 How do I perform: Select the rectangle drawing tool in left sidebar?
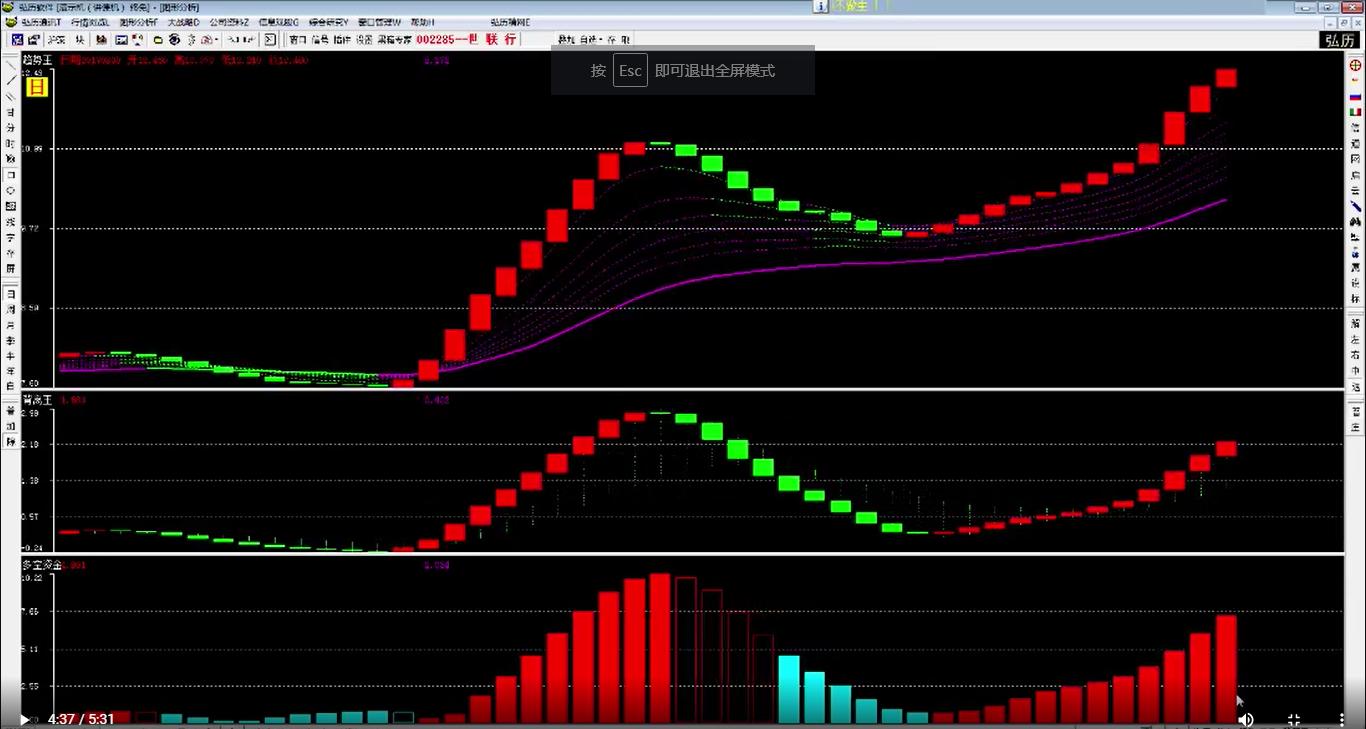11,174
